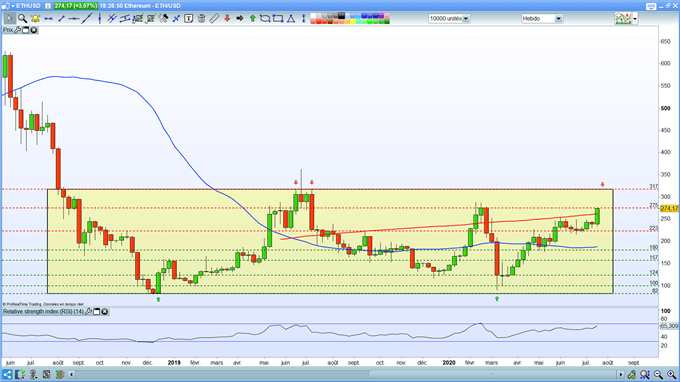Click the alert bell icon
The height and width of the screenshot is (382, 680).
click(x=35, y=18)
